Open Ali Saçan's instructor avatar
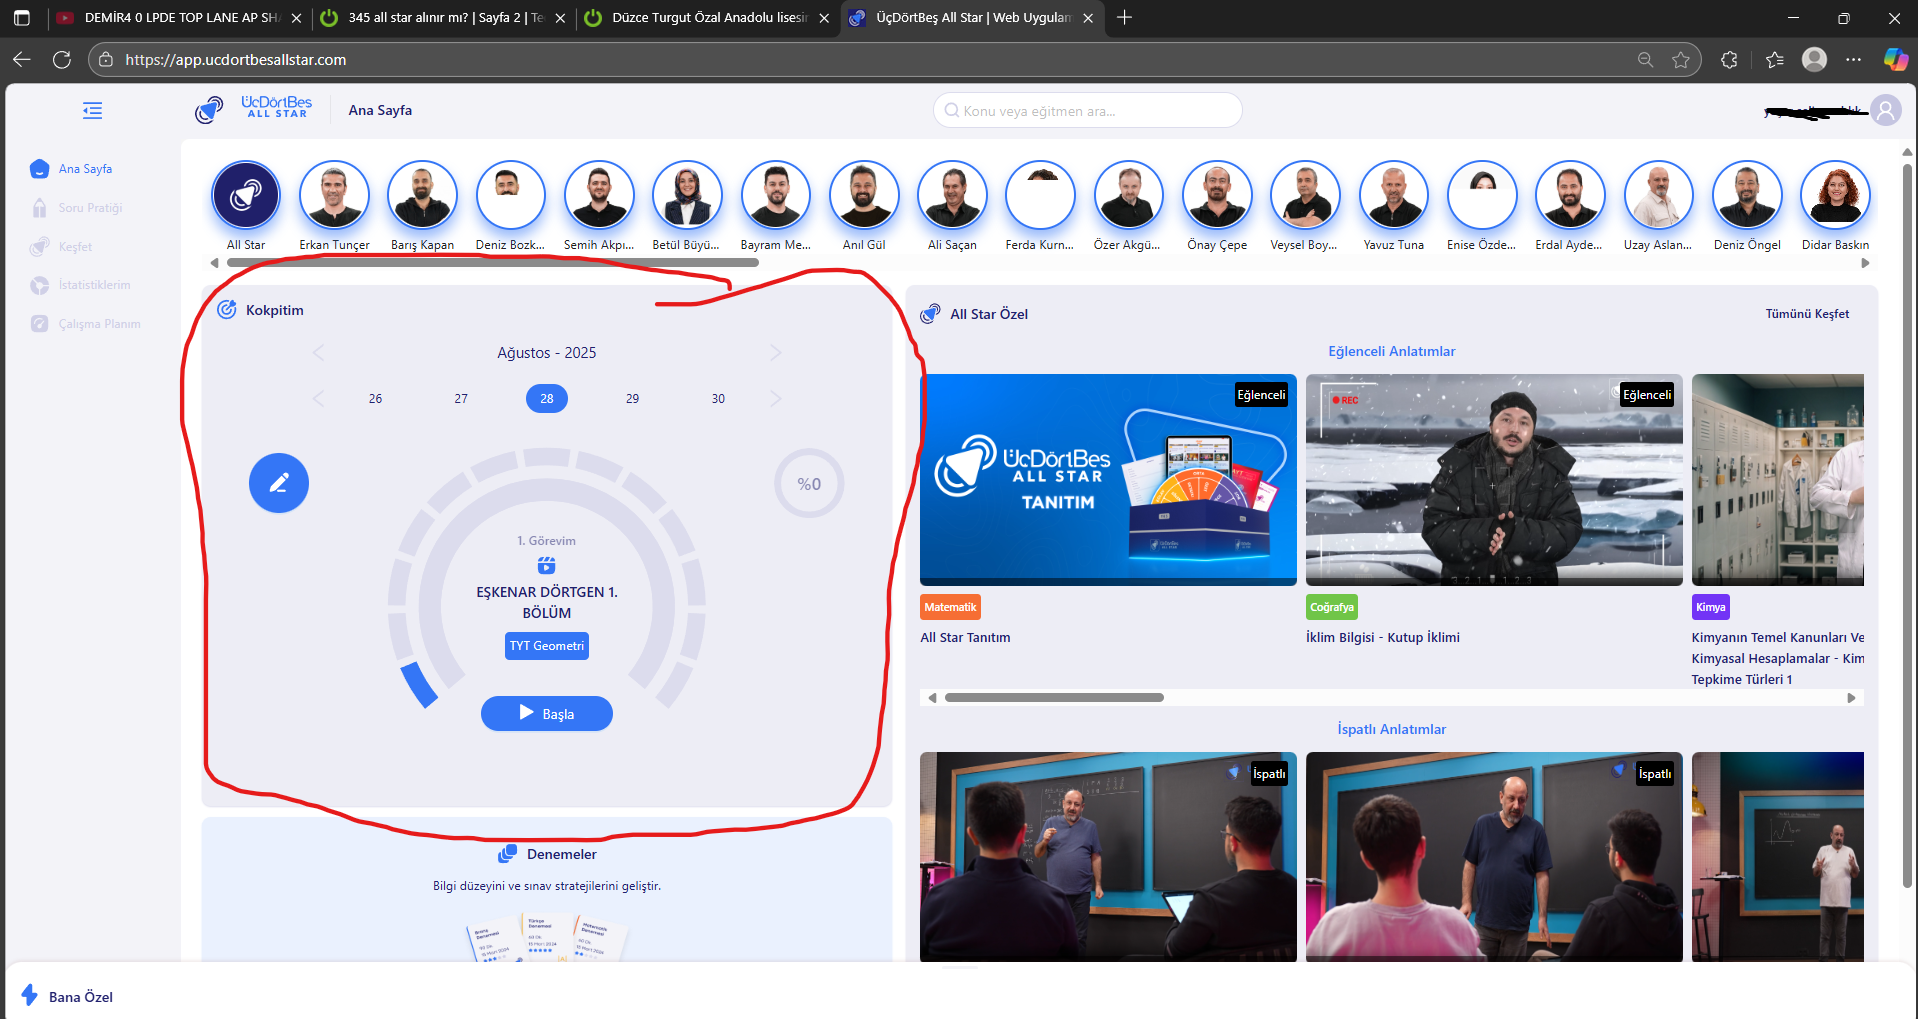This screenshot has height=1019, width=1918. point(952,195)
